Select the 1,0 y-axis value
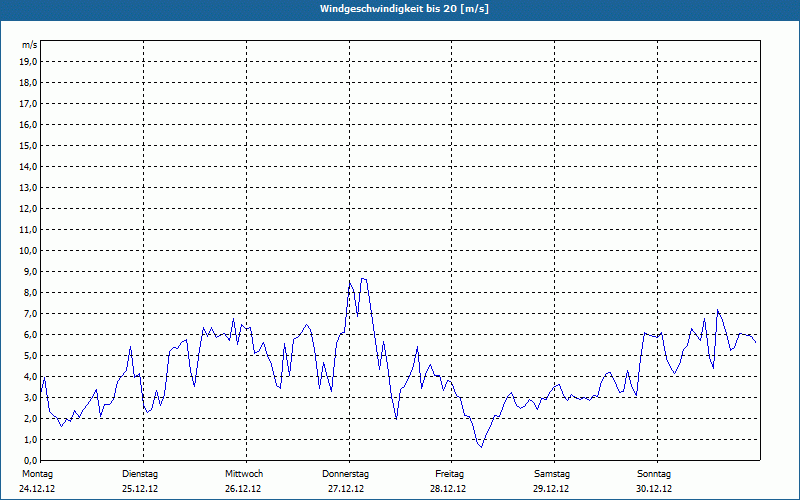800x500 pixels. point(30,439)
